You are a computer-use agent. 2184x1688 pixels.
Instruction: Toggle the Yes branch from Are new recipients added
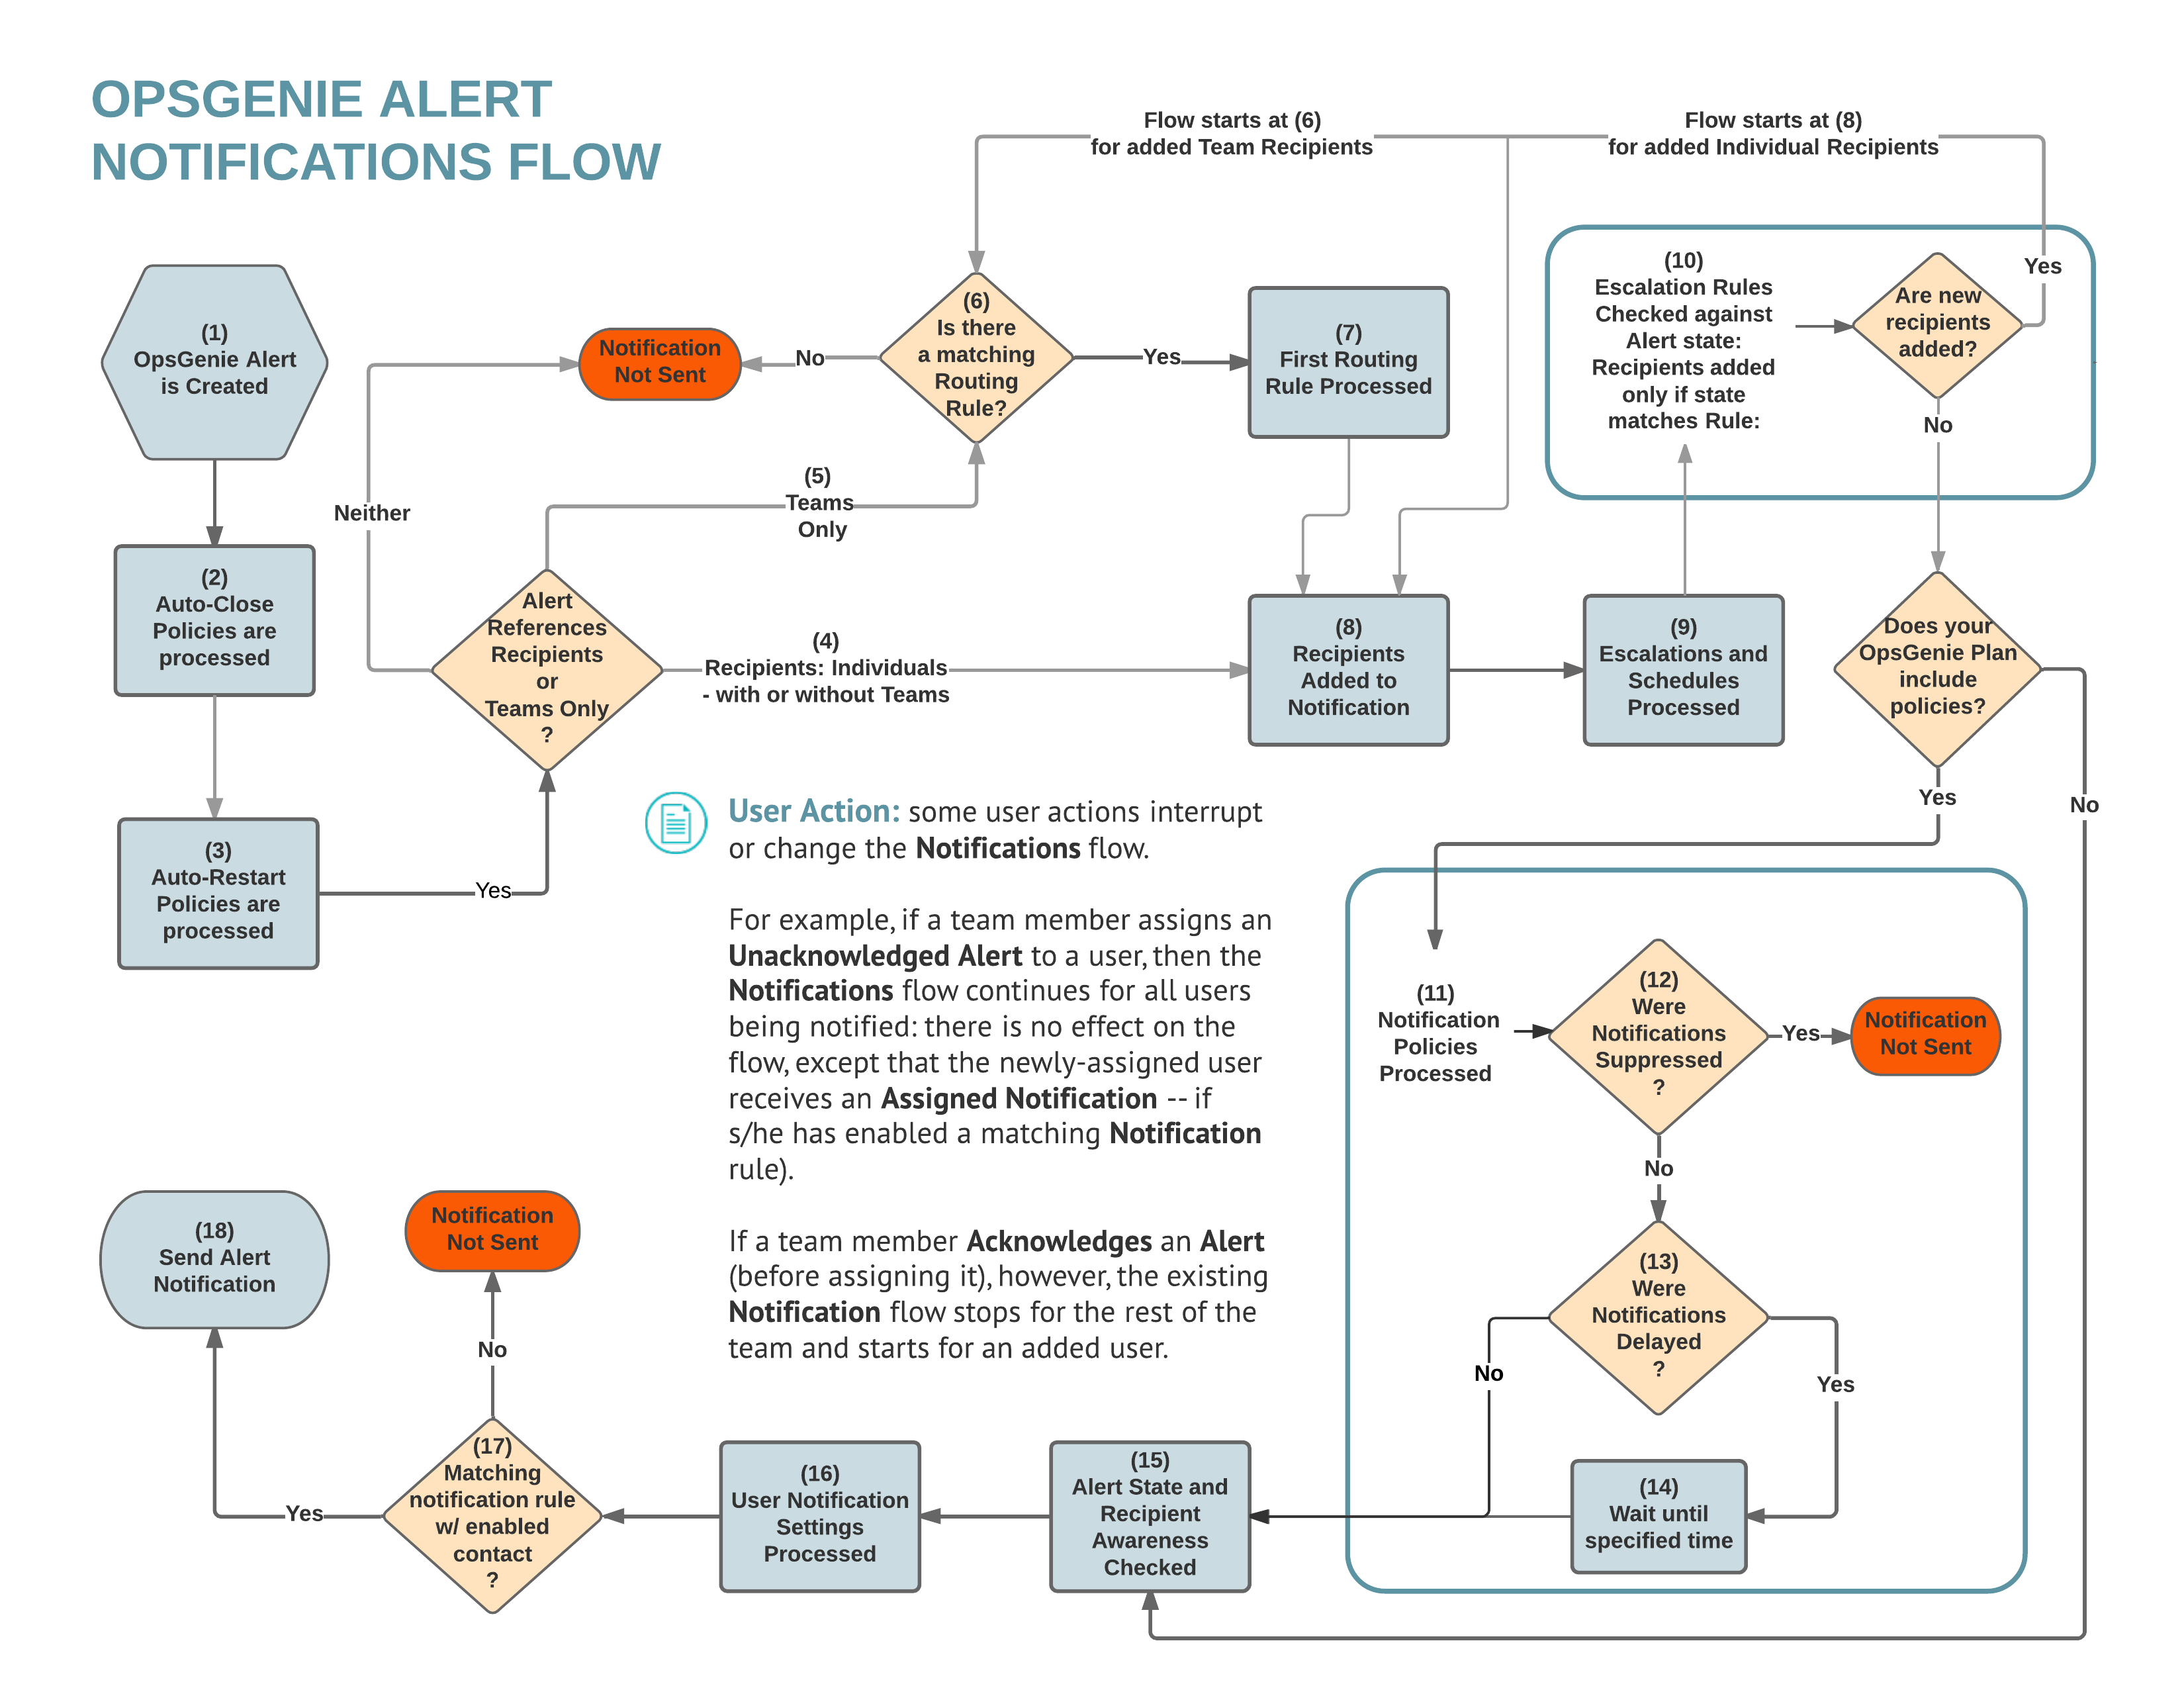click(x=2038, y=266)
